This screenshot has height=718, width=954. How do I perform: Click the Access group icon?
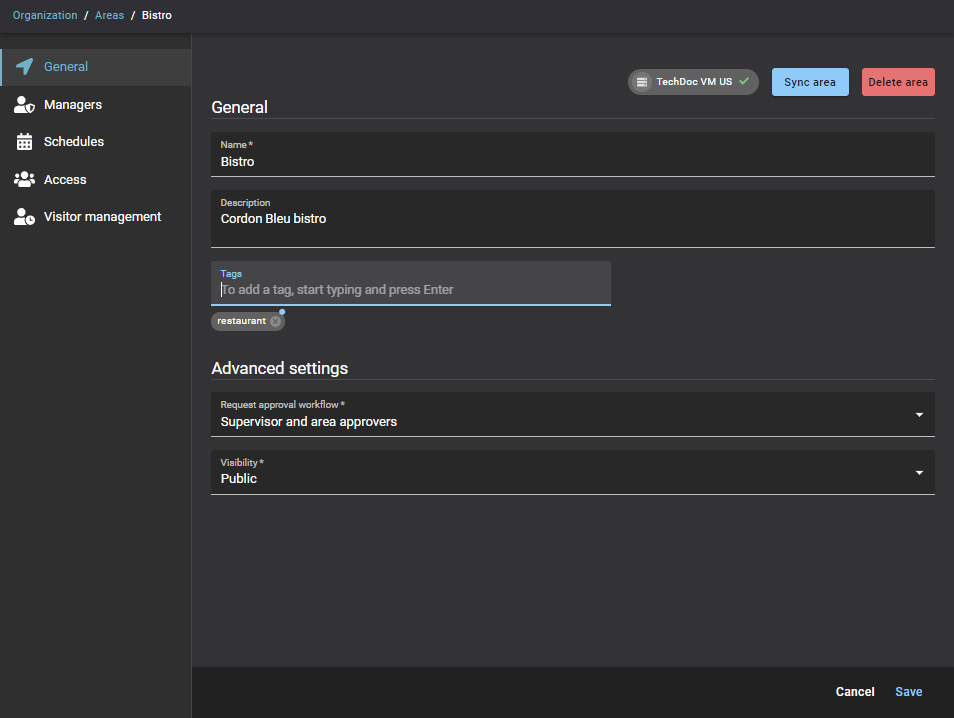coord(25,180)
